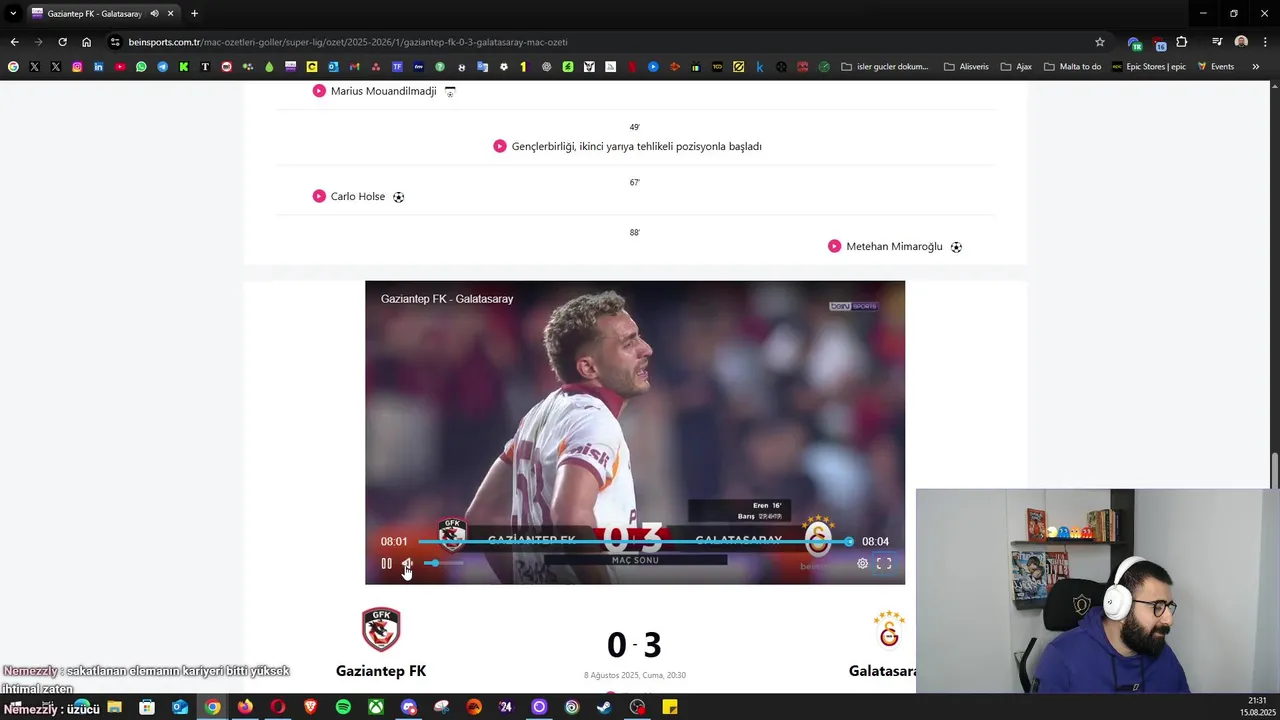Viewport: 1280px width, 720px height.
Task: Open Microsoft Store from the taskbar
Action: [147, 707]
